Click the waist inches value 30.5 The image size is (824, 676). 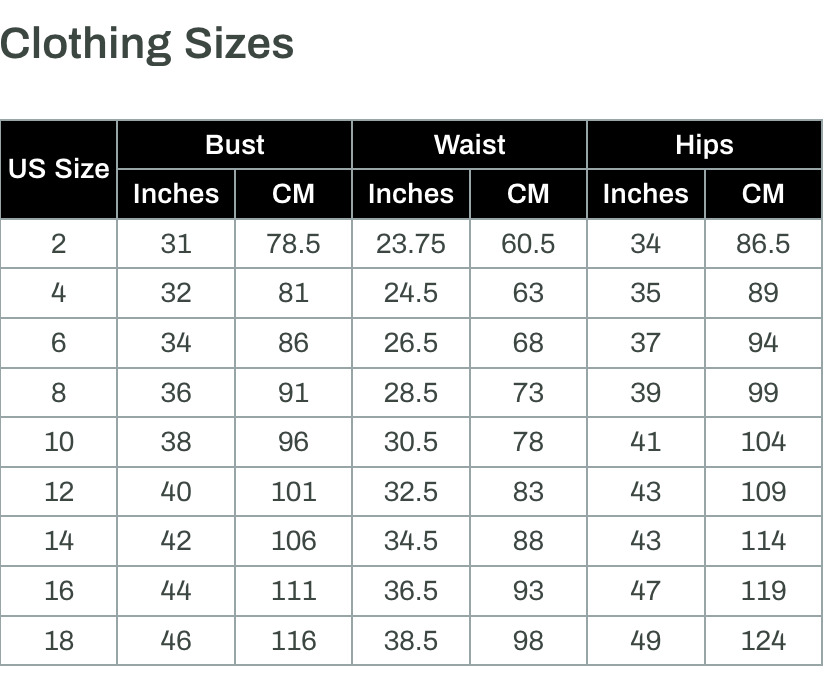[411, 442]
